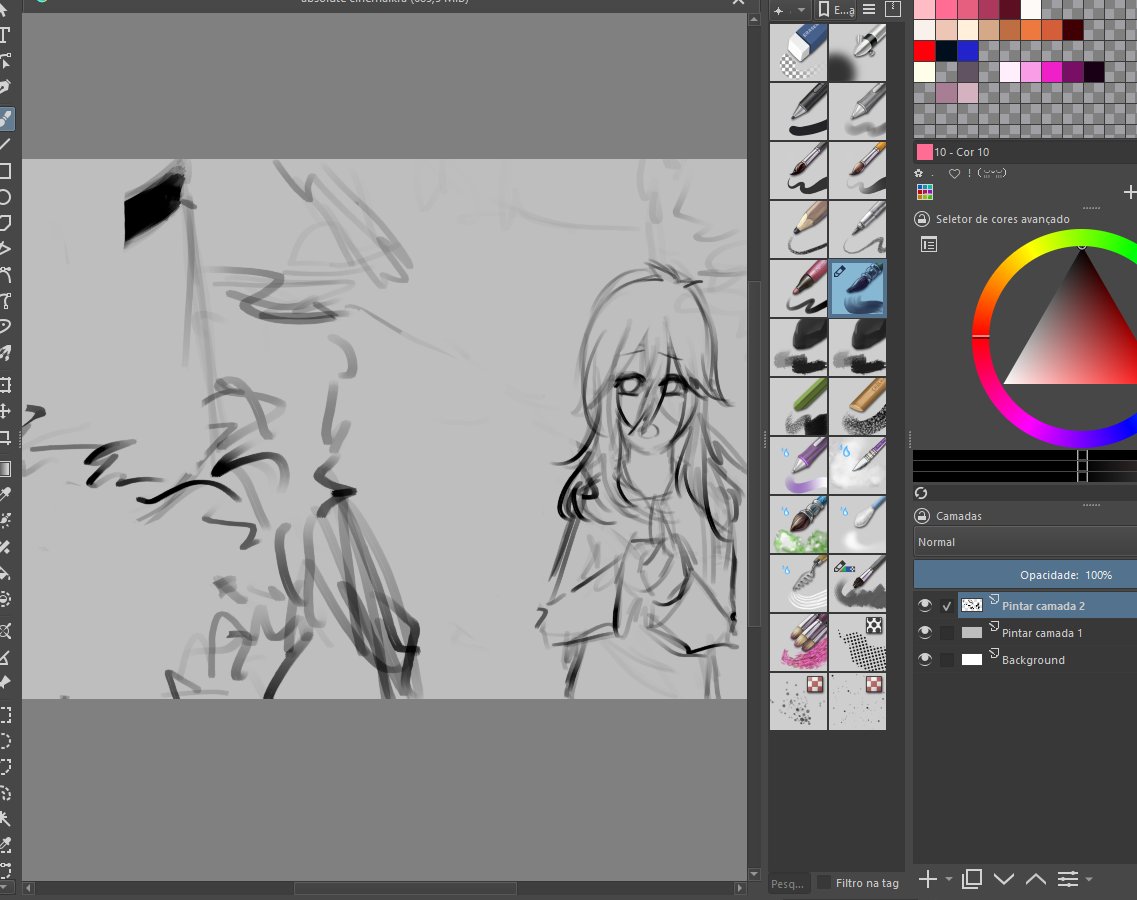Click the brush preset search field
Viewport: 1137px width, 900px height.
[787, 883]
